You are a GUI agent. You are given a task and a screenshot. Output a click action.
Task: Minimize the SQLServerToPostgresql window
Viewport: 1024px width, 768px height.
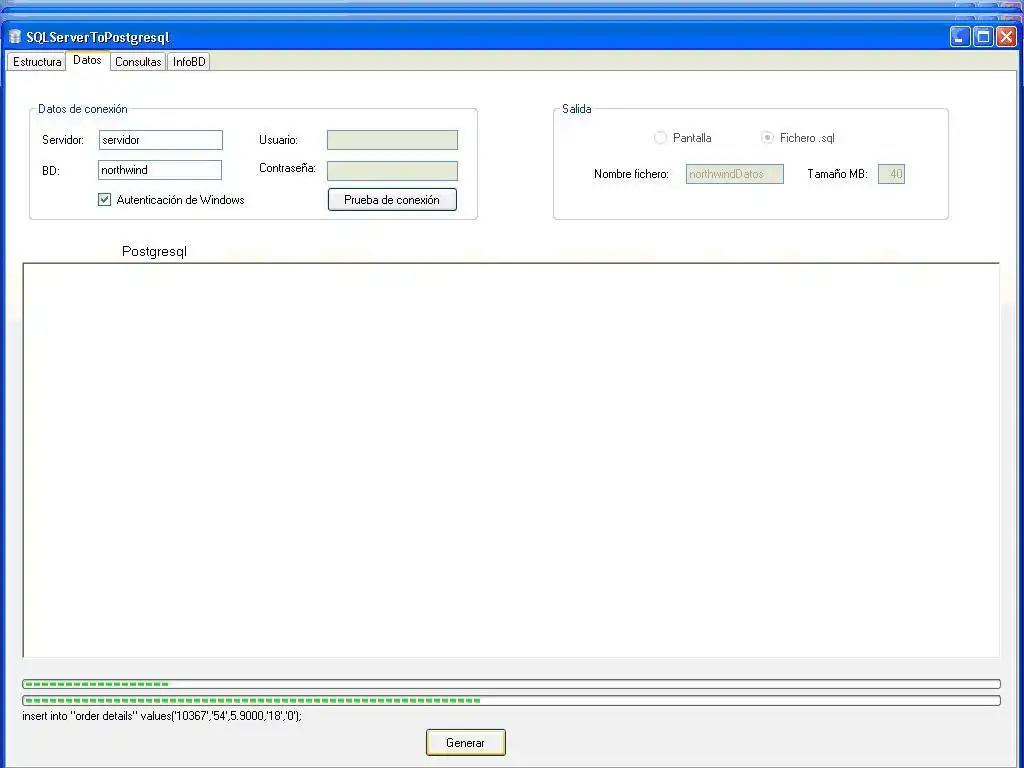[959, 37]
